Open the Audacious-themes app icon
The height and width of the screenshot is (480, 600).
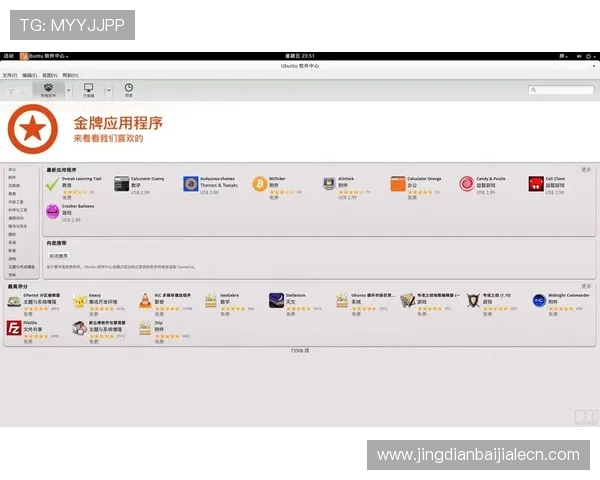pyautogui.click(x=191, y=184)
